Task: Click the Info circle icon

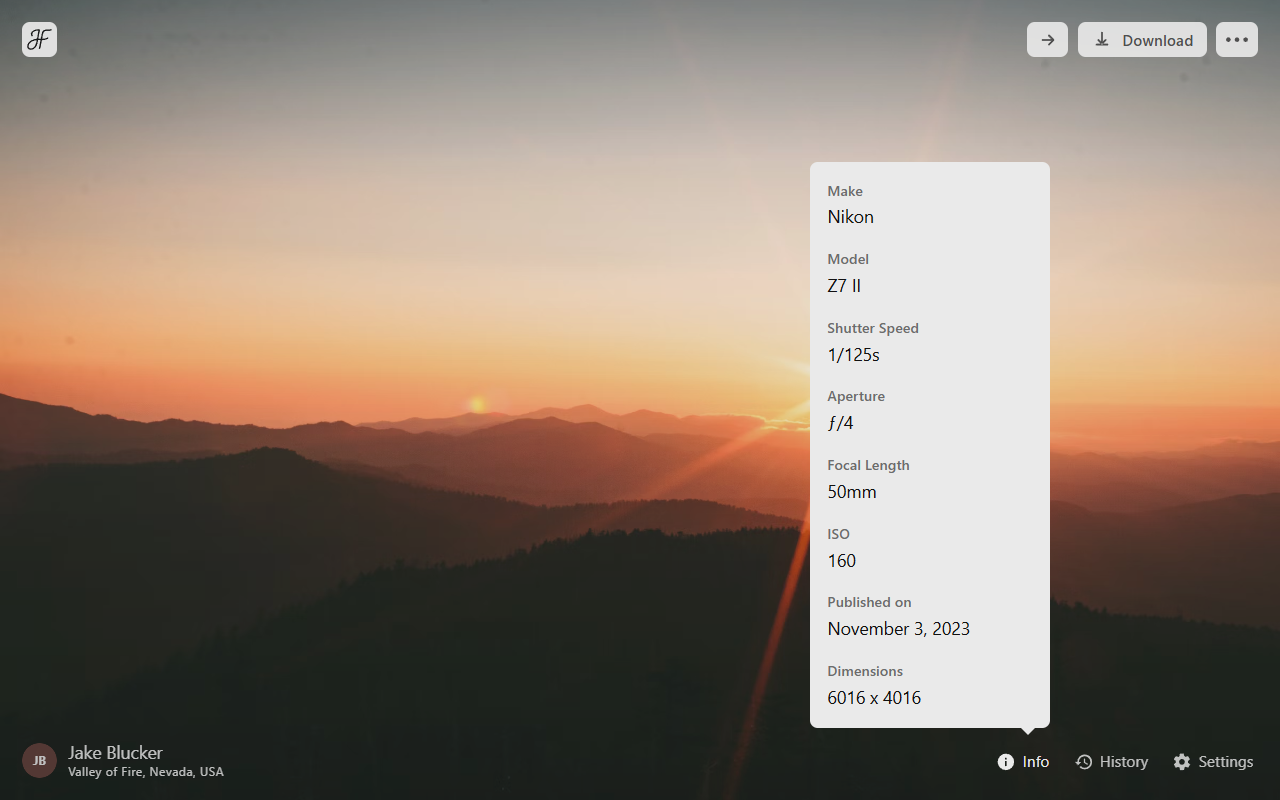Action: [x=1006, y=762]
